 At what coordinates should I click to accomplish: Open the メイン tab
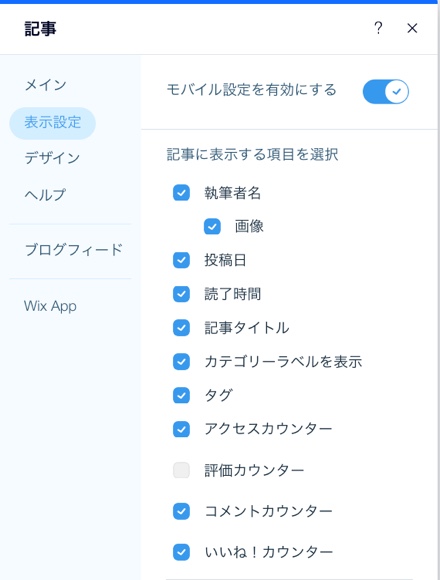(x=45, y=85)
